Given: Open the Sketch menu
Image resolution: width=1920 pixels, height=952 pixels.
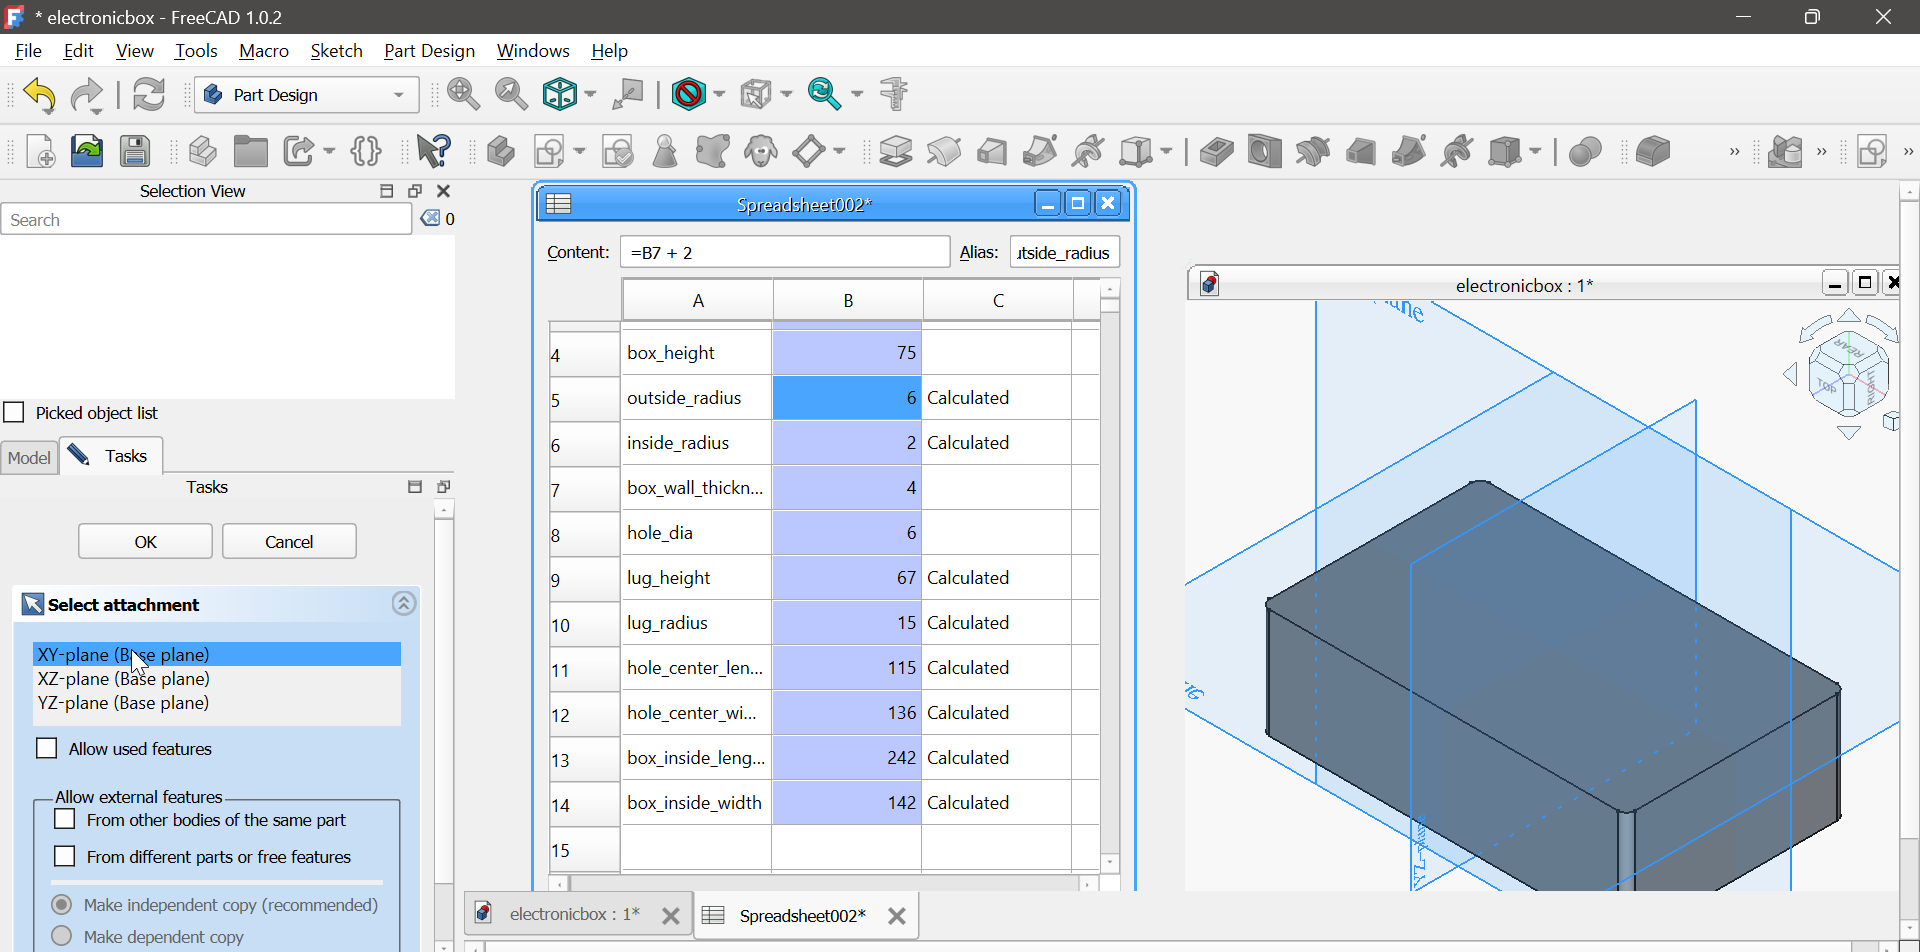Looking at the screenshot, I should point(336,51).
